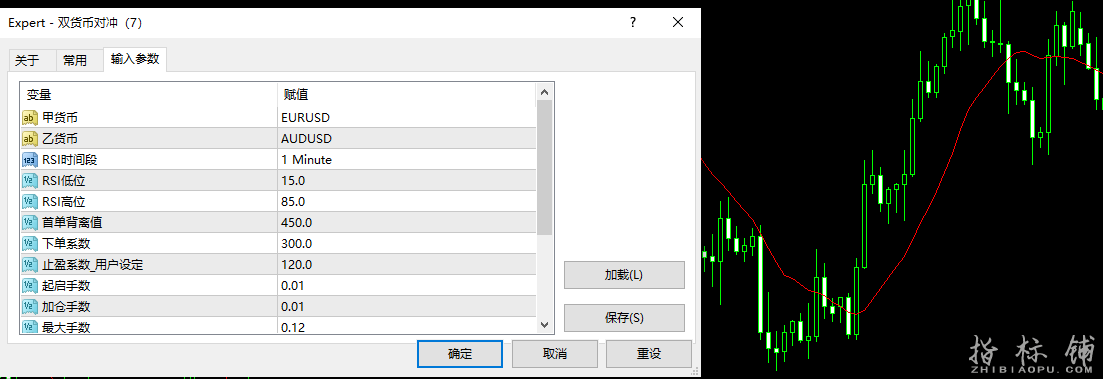Select the 120.0 value for 止盈系数
The image size is (1103, 379).
point(406,265)
